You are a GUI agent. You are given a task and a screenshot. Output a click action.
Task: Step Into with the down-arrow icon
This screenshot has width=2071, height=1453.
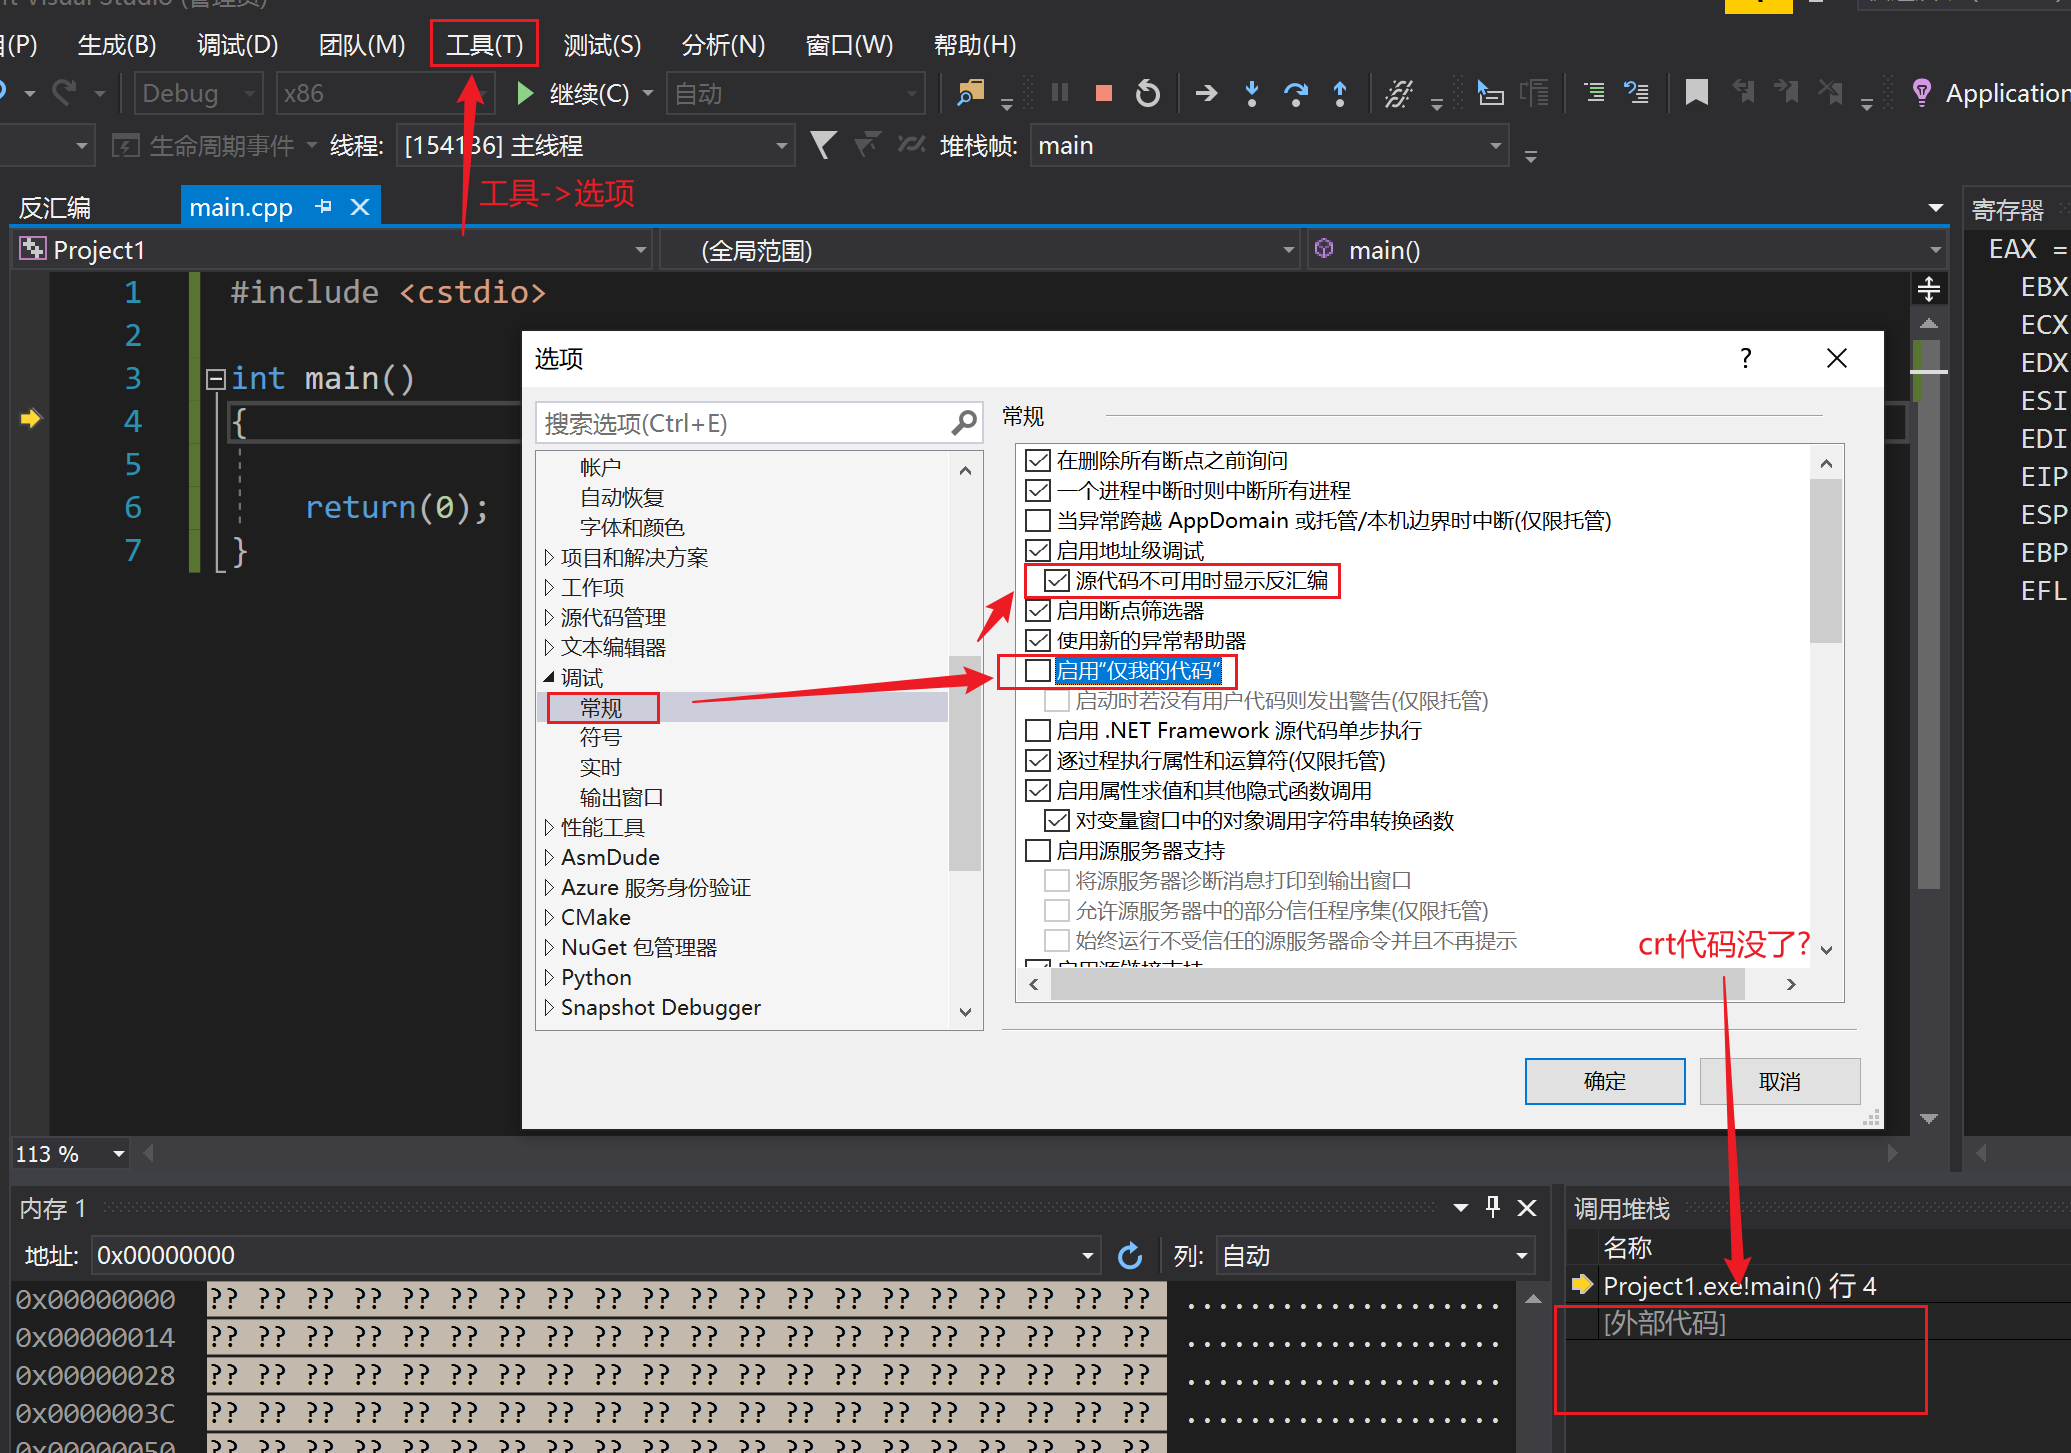[1251, 94]
